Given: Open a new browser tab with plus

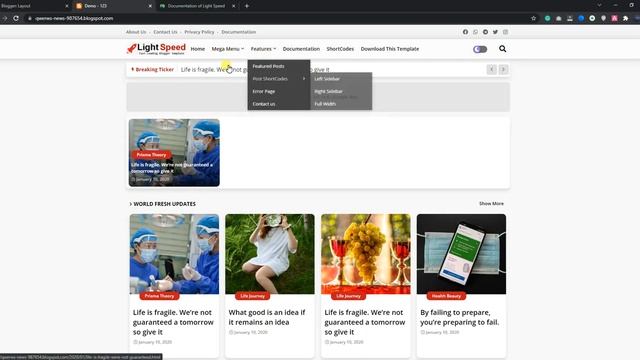Looking at the screenshot, I should pyautogui.click(x=247, y=6).
